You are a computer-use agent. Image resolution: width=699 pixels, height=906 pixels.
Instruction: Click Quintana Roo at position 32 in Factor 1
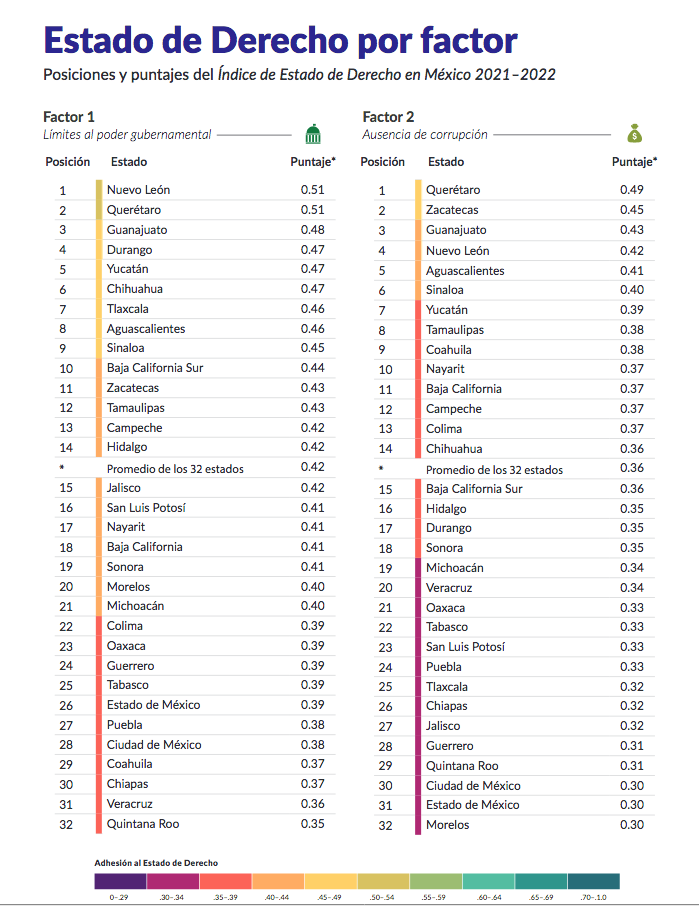click(x=142, y=824)
